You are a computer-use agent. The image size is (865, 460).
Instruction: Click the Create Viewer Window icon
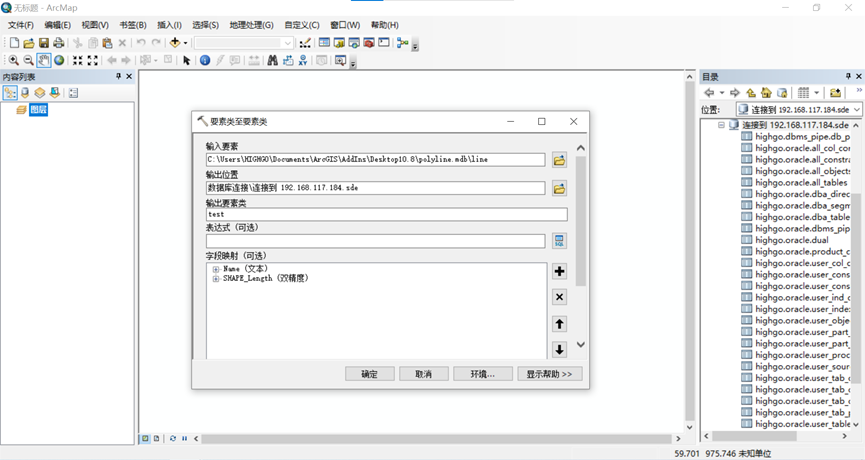(340, 60)
